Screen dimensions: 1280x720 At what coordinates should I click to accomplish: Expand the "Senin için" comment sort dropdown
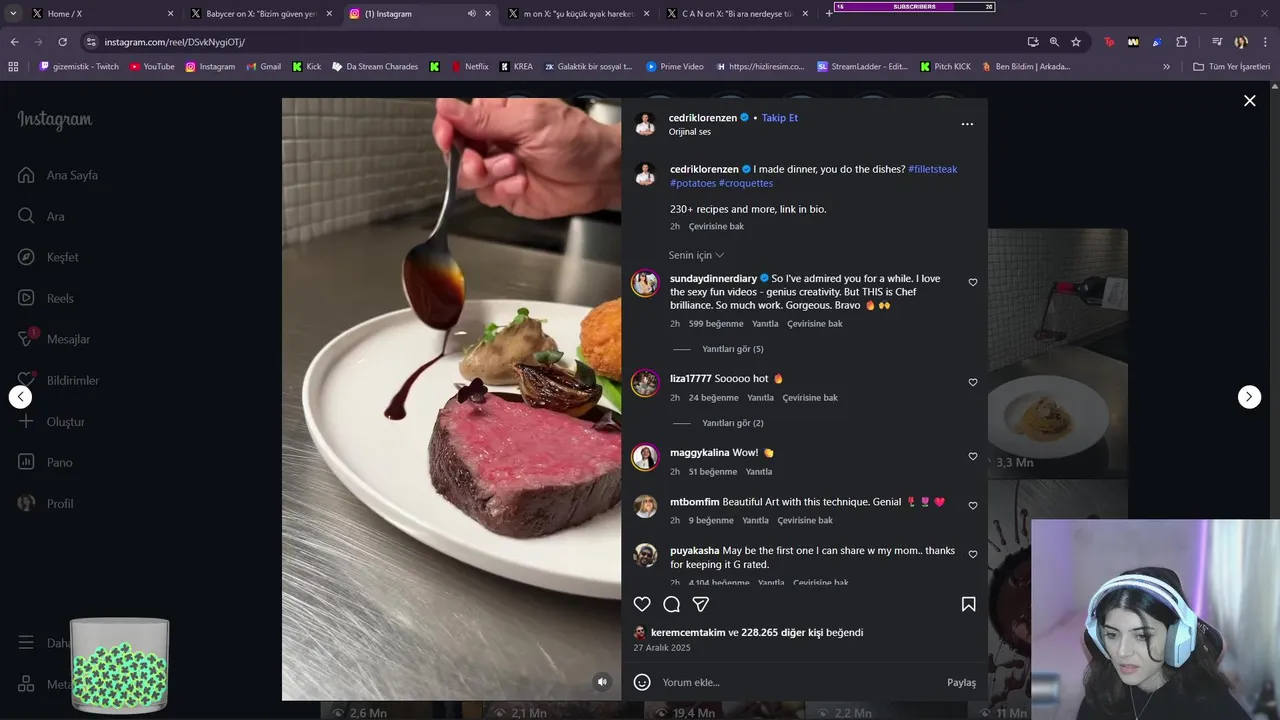[x=696, y=255]
